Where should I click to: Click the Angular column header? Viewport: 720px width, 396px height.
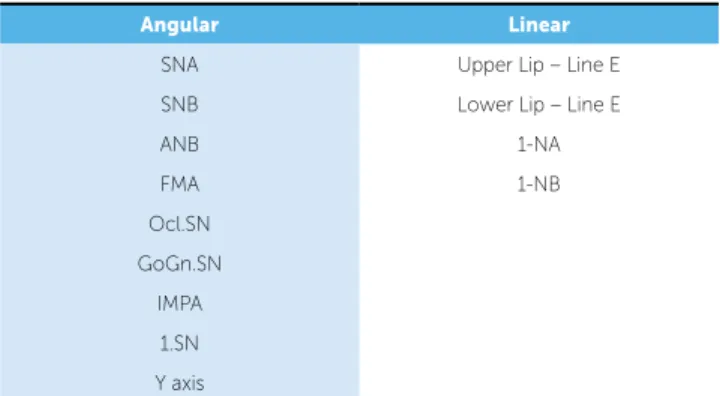180,24
